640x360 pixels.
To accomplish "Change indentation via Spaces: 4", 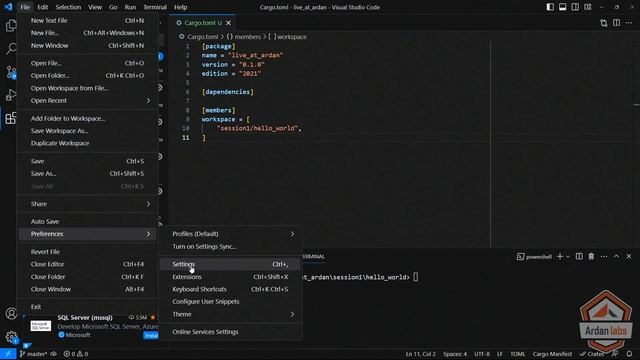I will click(455, 354).
